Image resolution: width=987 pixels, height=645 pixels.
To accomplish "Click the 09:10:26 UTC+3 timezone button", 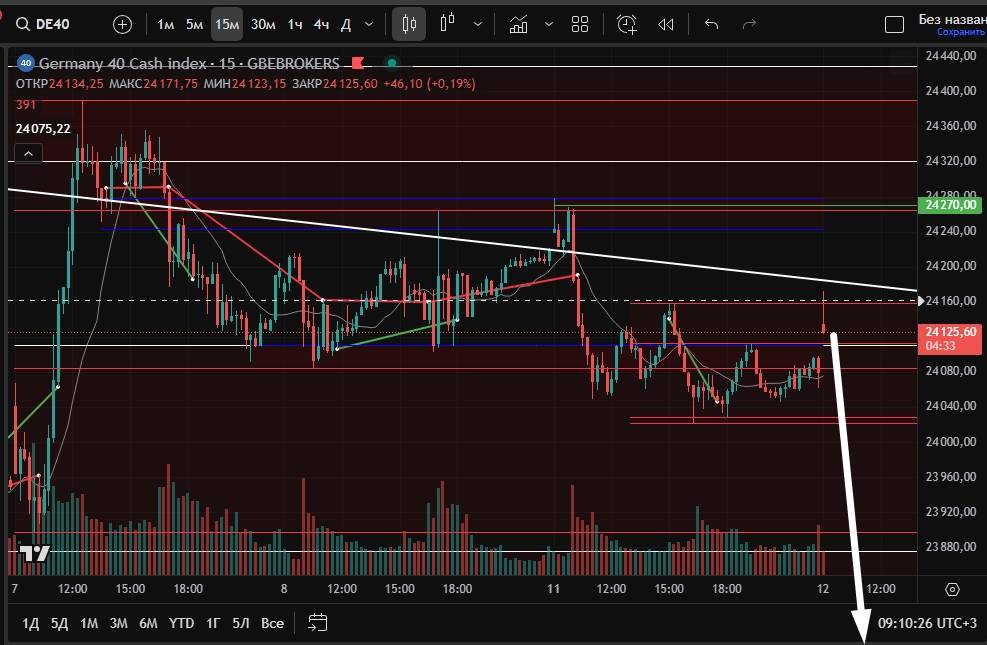I will tap(927, 623).
